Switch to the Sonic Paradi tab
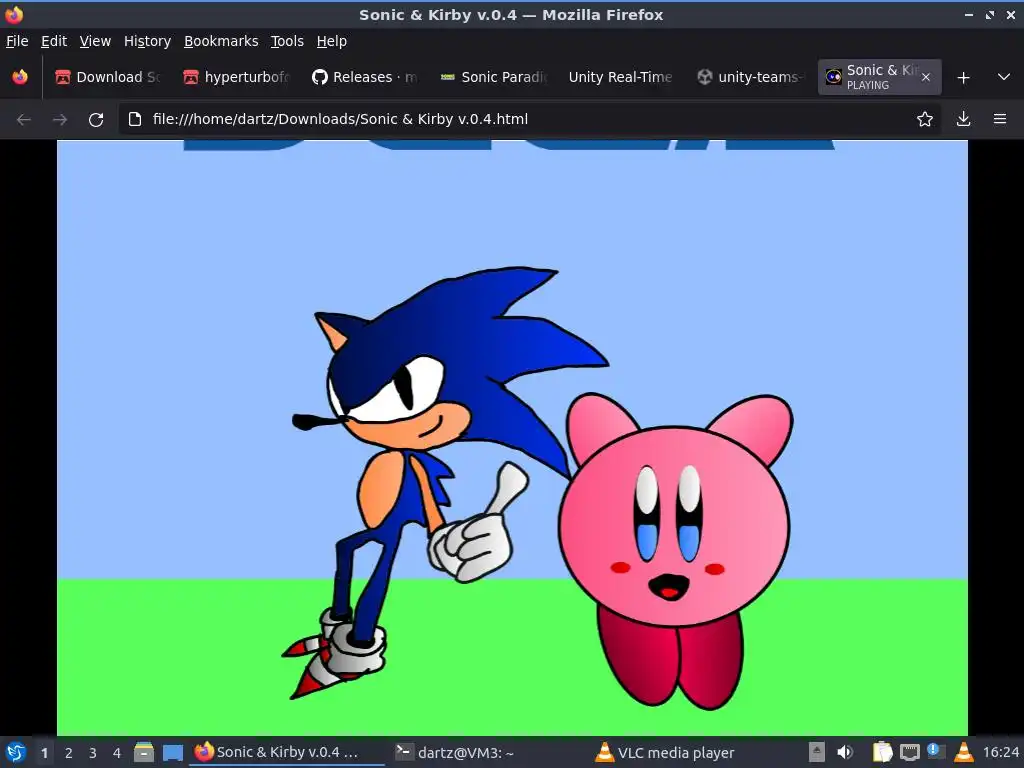Screen dimensions: 1024x768 point(493,77)
